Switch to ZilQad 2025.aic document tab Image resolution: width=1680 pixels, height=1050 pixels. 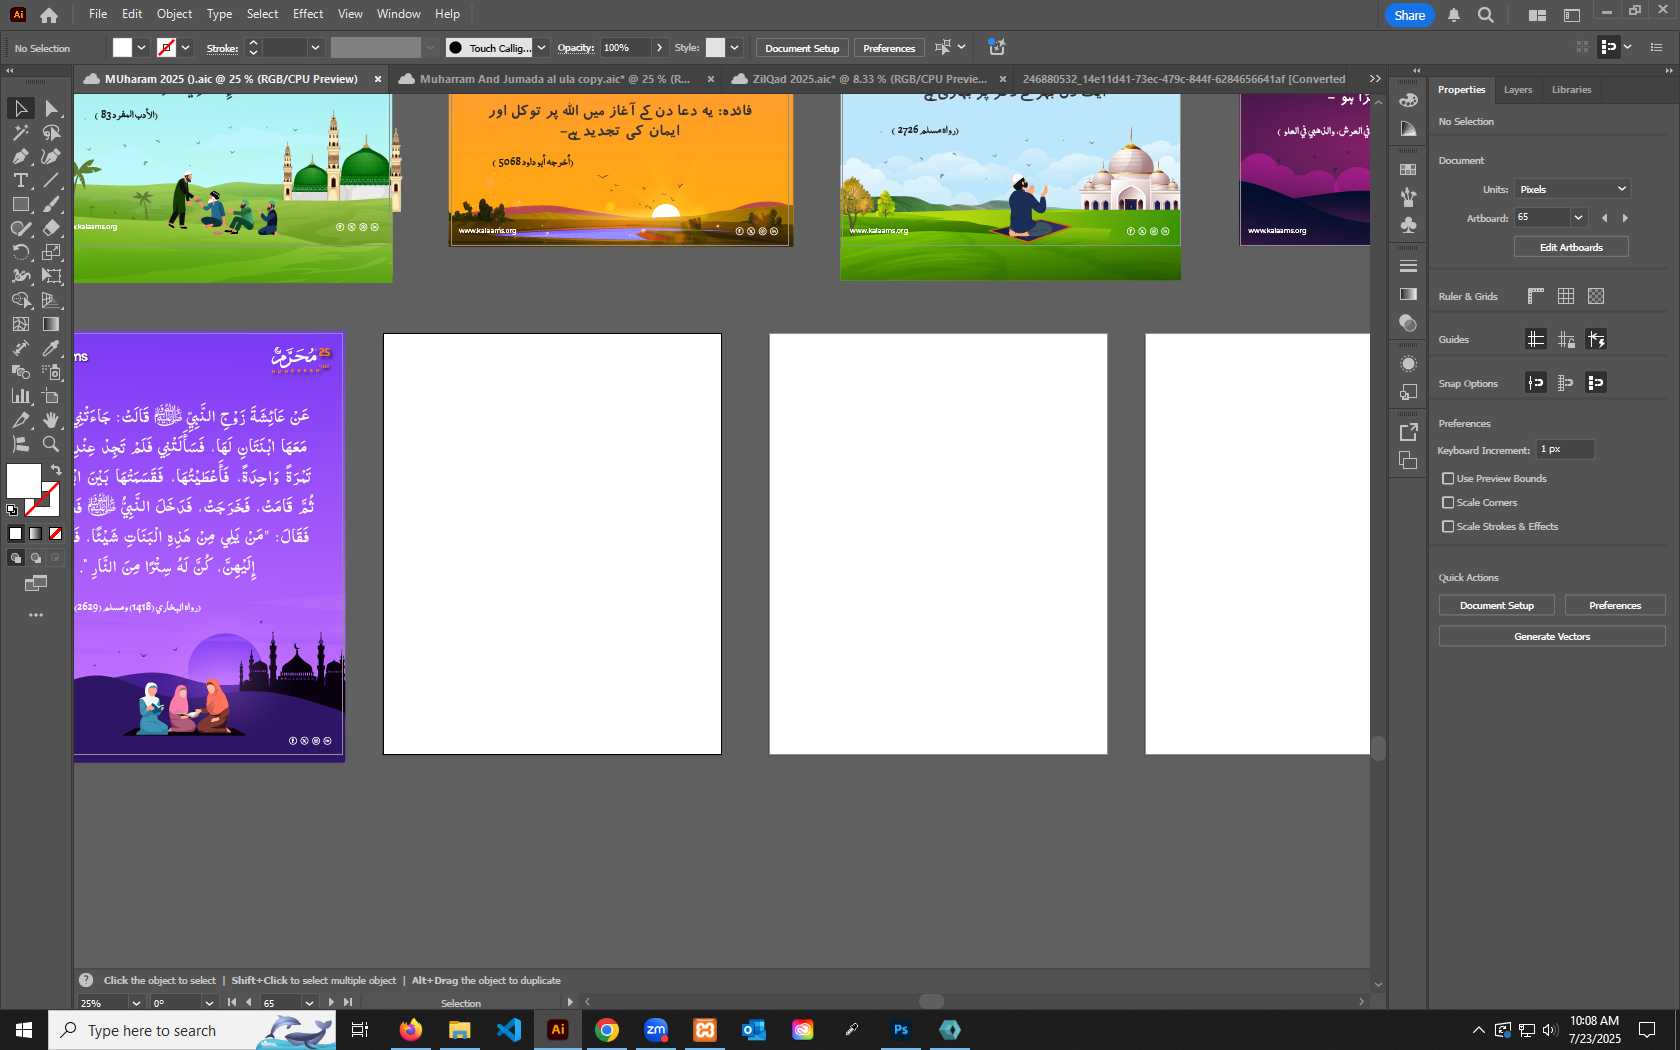869,79
